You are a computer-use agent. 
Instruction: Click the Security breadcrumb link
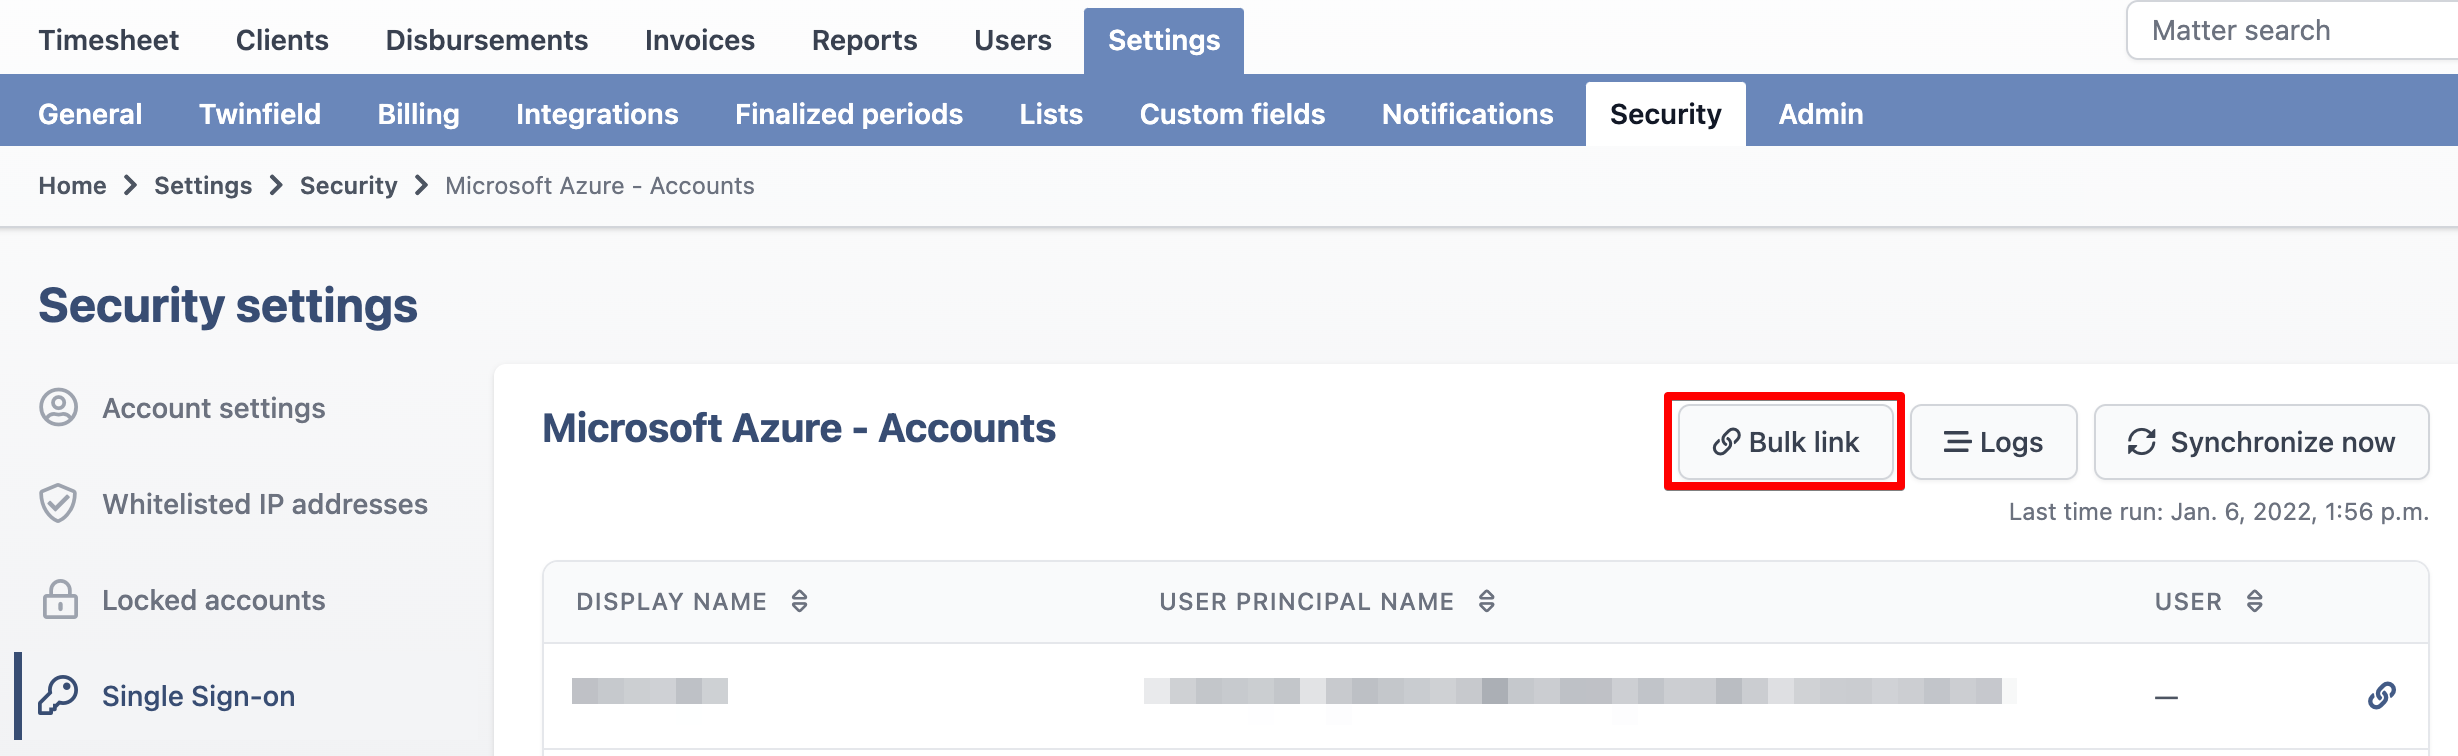[x=348, y=186]
